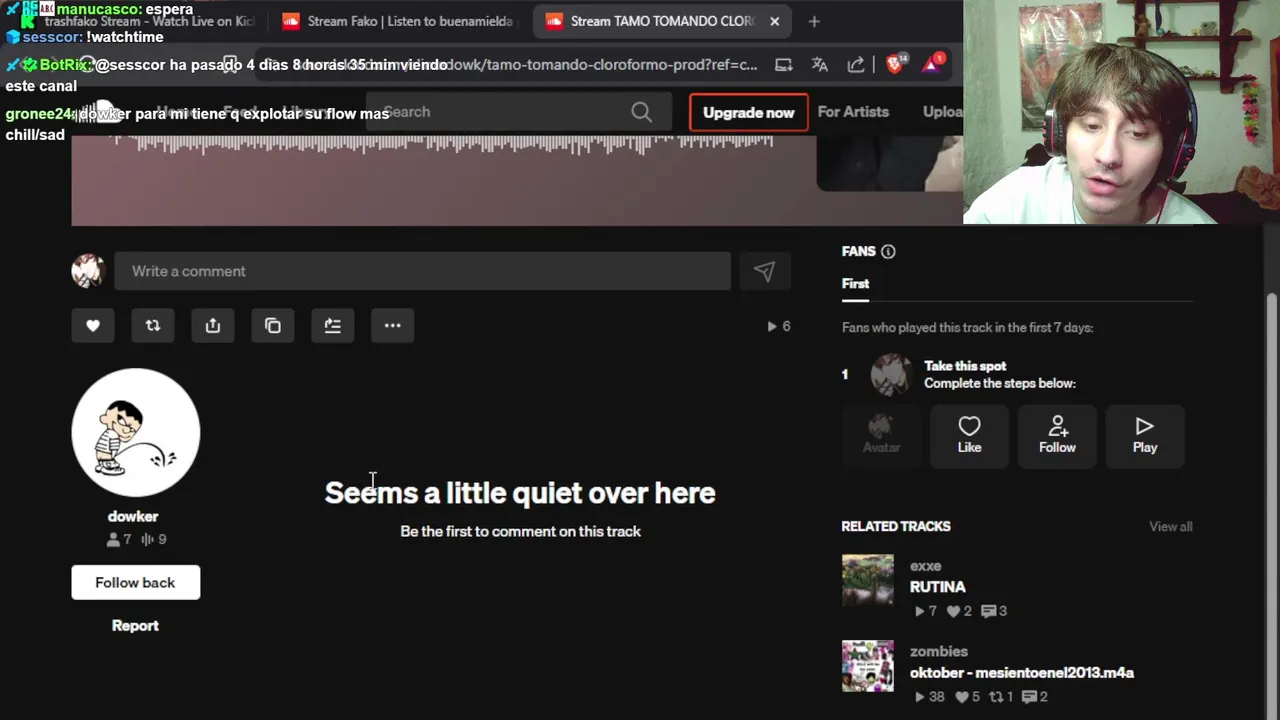Click the Follow step button in Fans panel

1057,435
